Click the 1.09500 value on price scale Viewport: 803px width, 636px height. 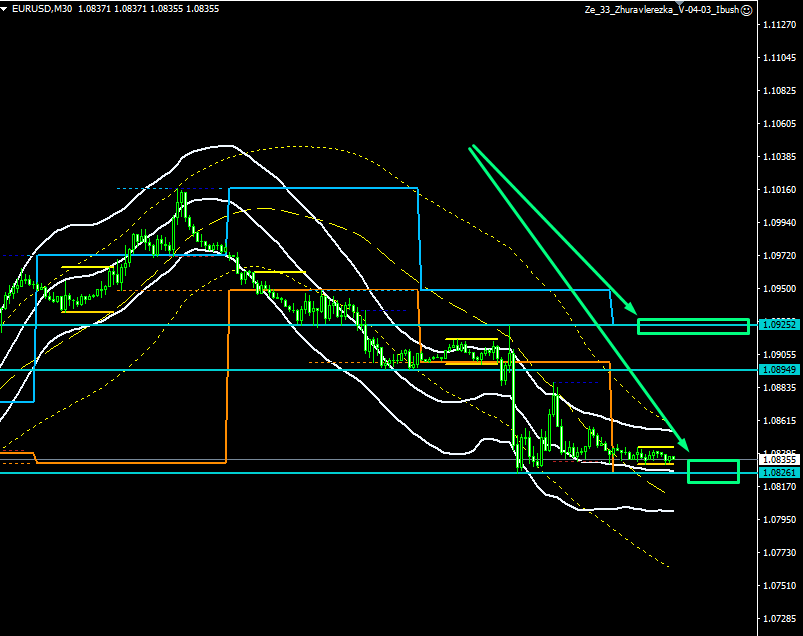[x=779, y=289]
